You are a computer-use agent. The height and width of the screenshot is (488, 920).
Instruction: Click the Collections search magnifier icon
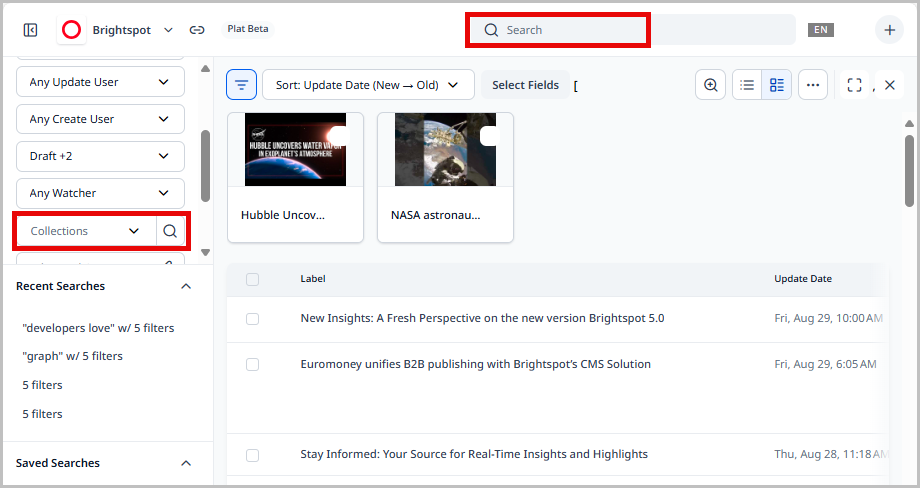tap(170, 231)
